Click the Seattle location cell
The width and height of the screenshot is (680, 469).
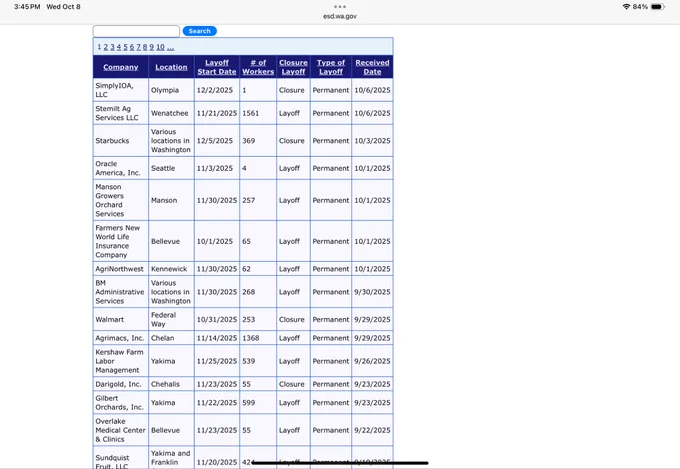[x=171, y=168]
